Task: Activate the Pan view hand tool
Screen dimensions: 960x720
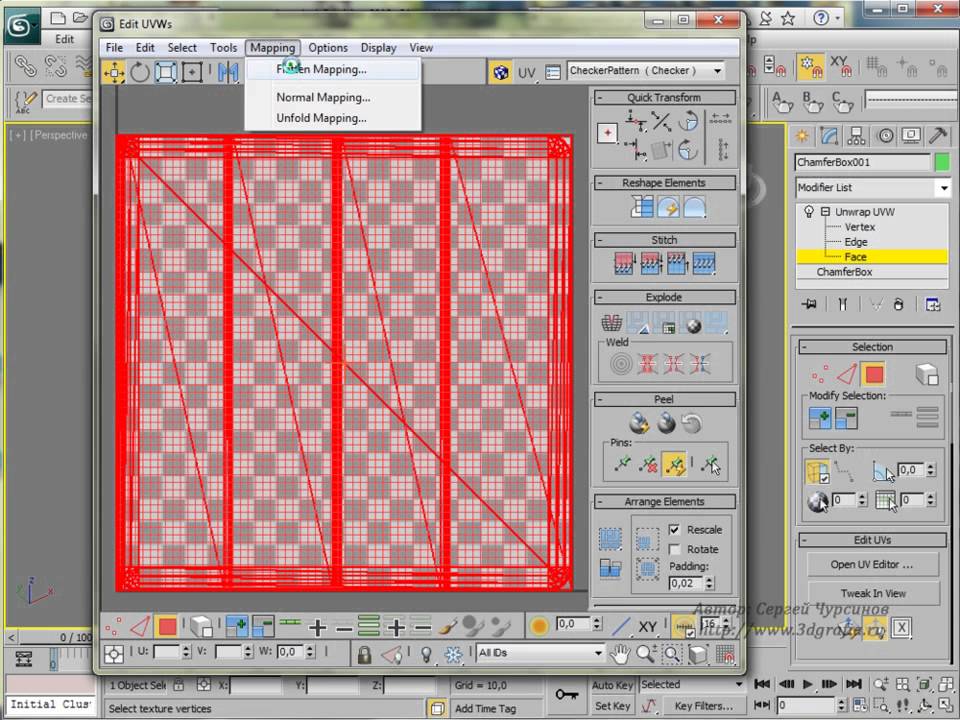Action: (x=620, y=654)
